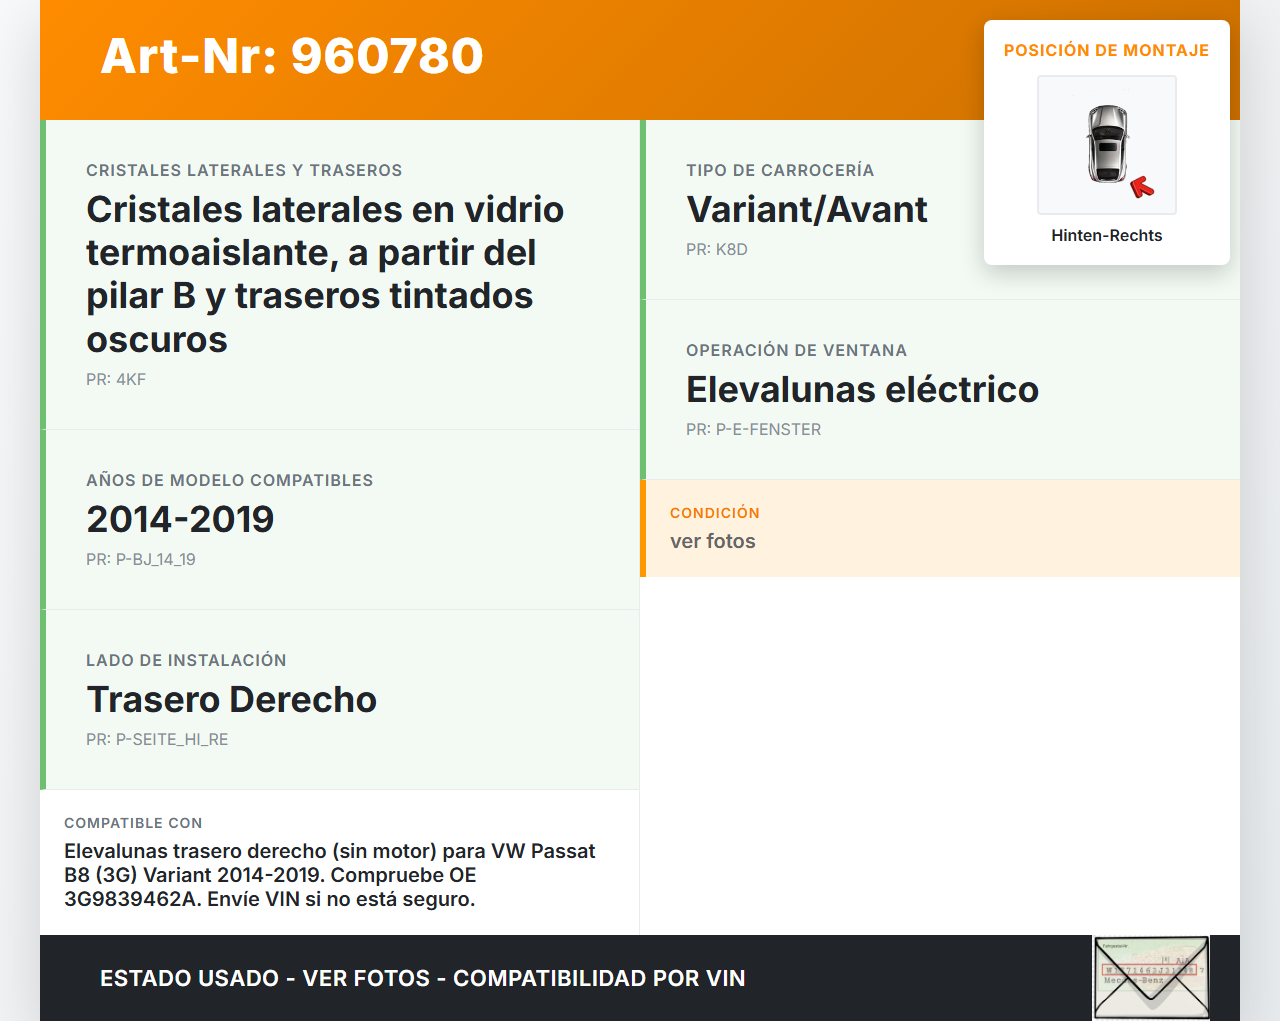Click the PR: P-SEITE_HI_RE code
This screenshot has width=1280, height=1022.
(157, 739)
